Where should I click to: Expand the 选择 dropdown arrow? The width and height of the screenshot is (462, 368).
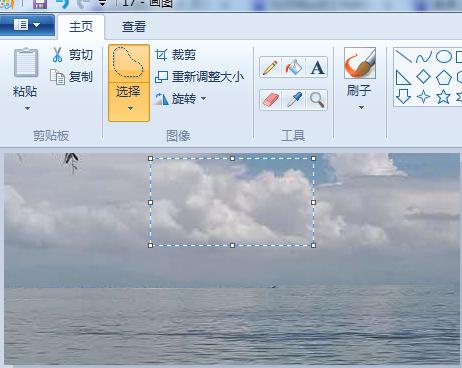130,108
